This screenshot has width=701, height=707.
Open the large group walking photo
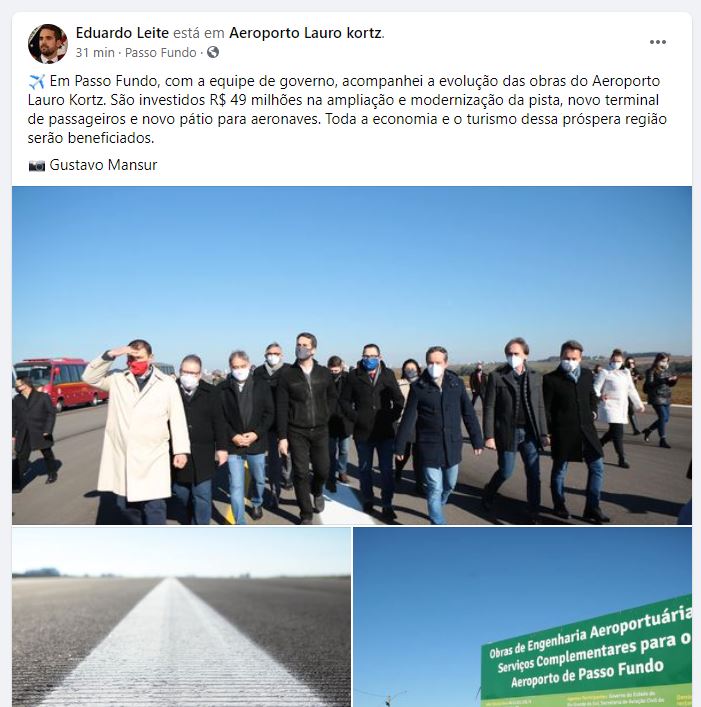click(352, 355)
